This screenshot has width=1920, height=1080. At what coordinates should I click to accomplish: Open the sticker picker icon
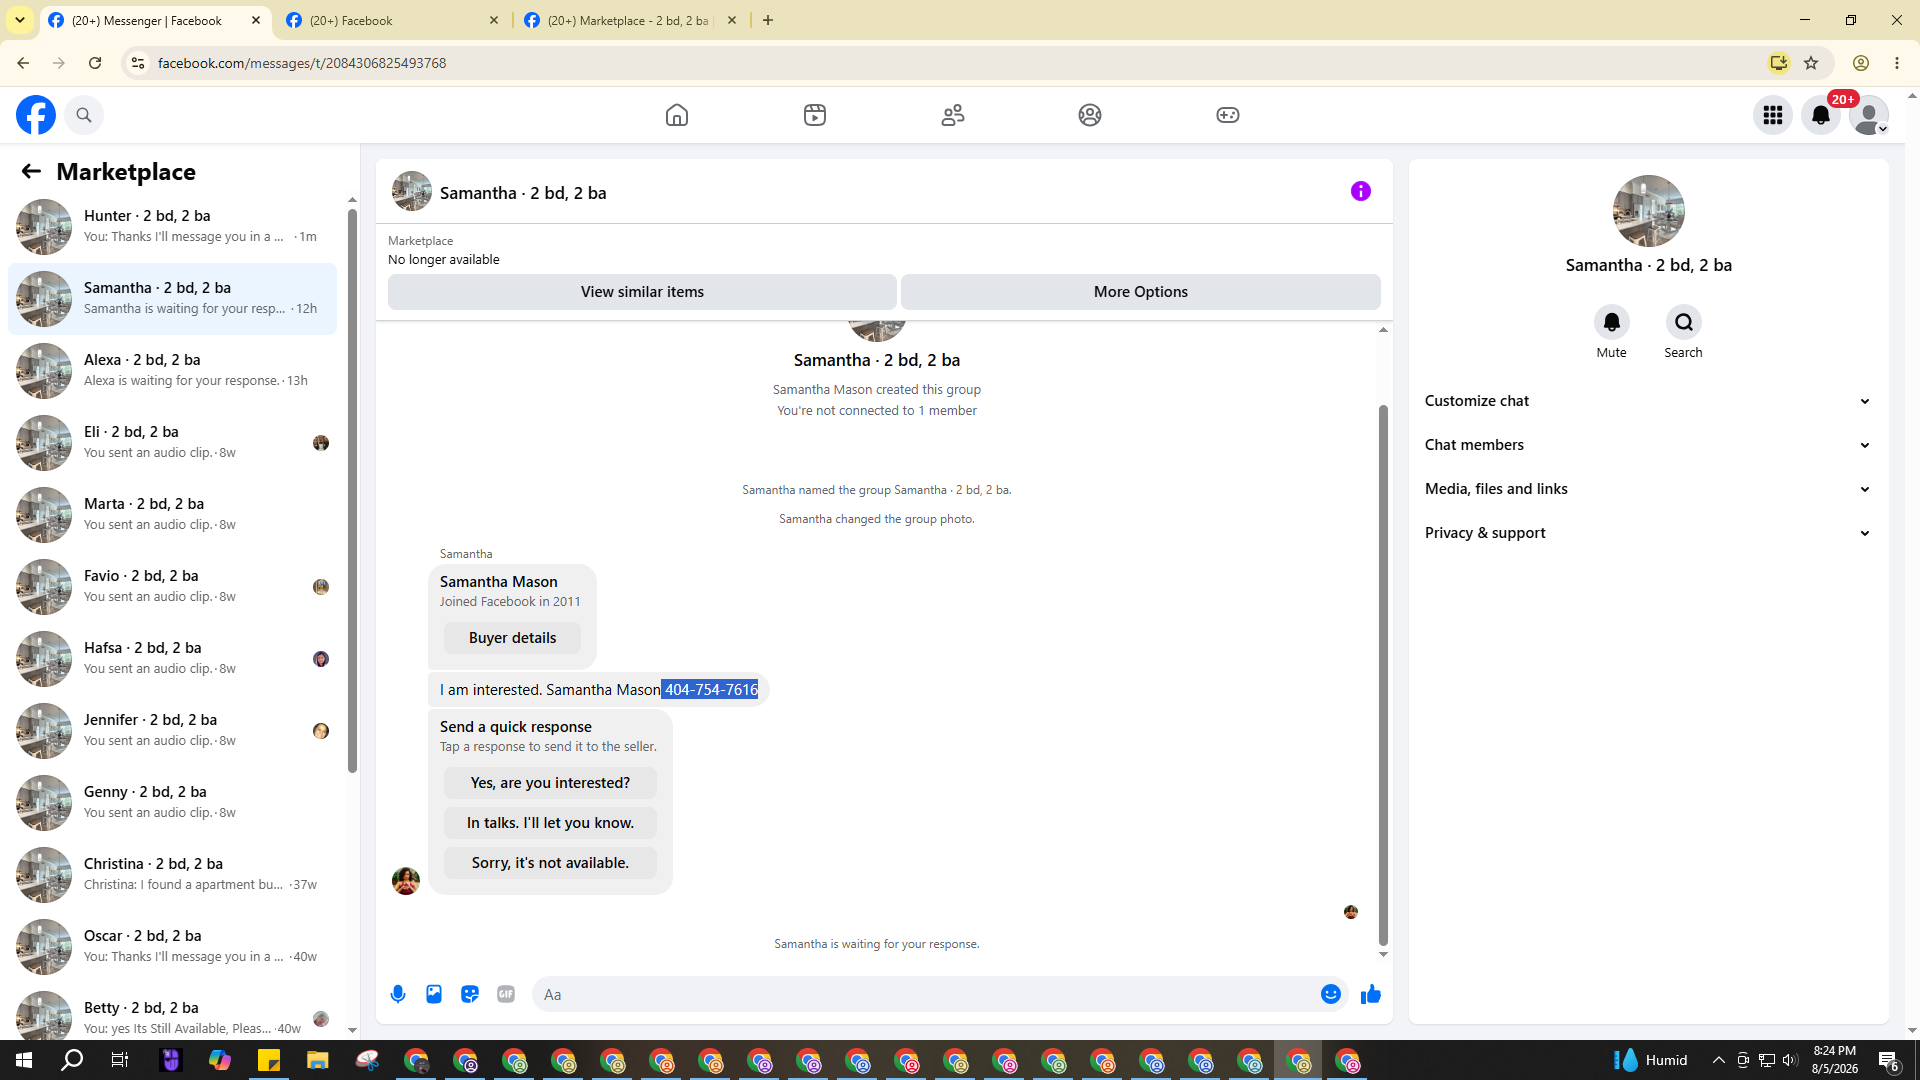click(470, 994)
